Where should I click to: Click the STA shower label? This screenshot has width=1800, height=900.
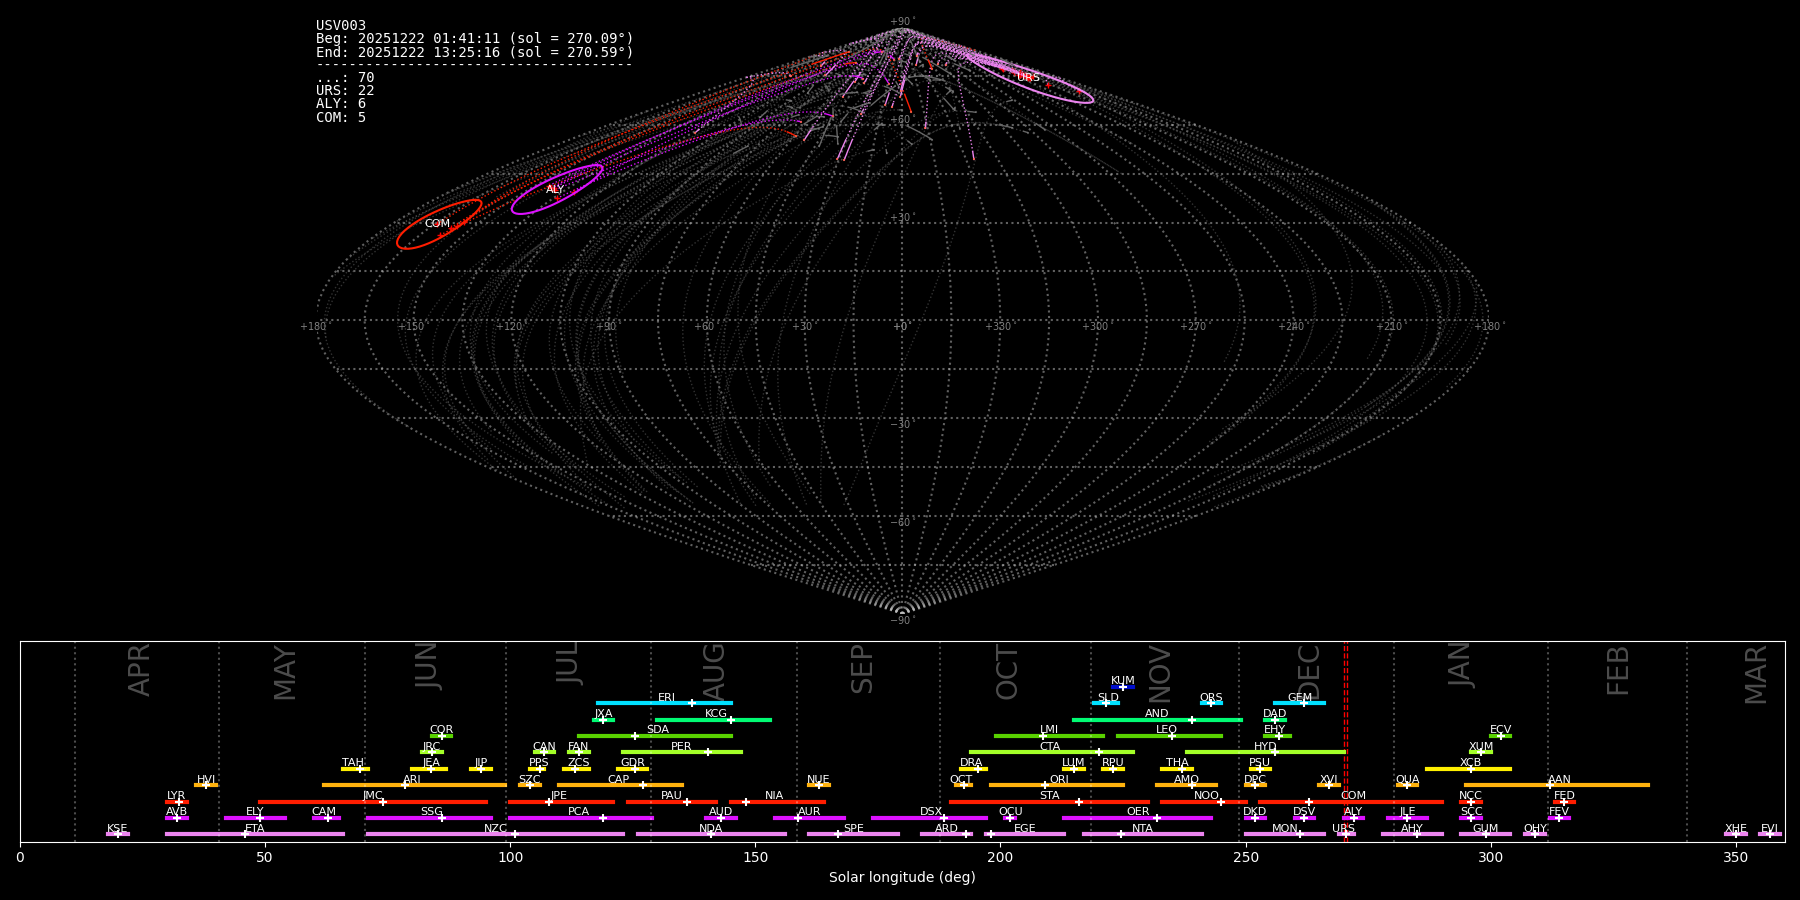[x=1050, y=796]
